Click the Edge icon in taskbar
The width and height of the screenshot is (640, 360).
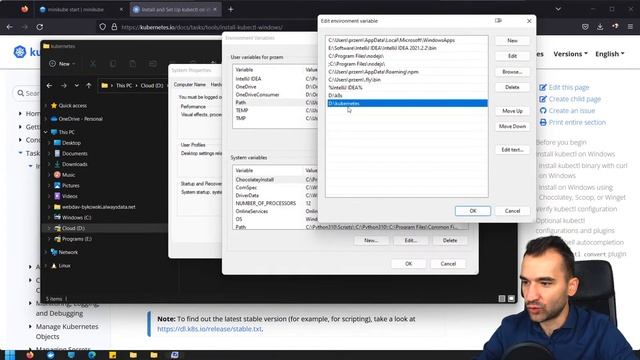(x=92, y=355)
